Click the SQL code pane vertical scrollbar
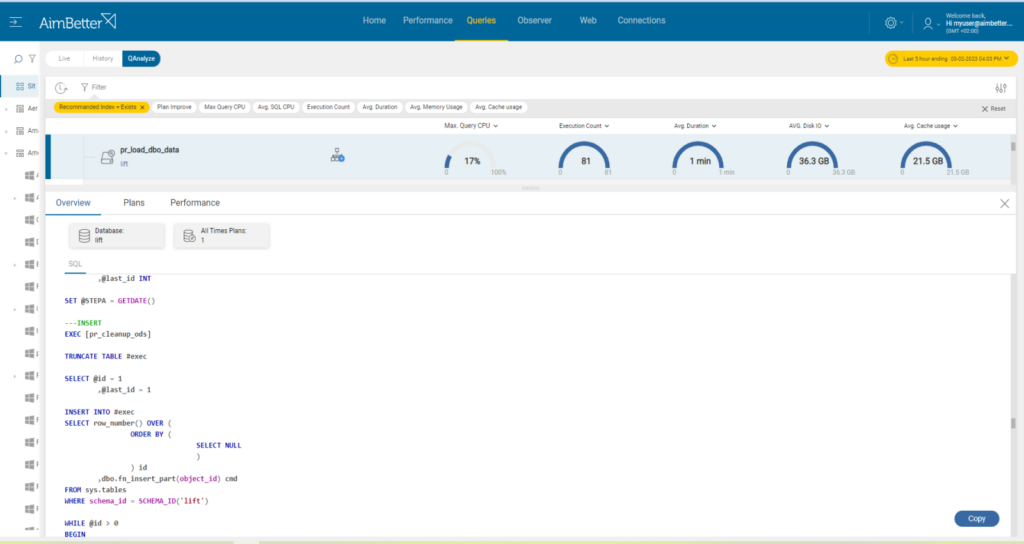This screenshot has height=544, width=1024. pos(1013,424)
